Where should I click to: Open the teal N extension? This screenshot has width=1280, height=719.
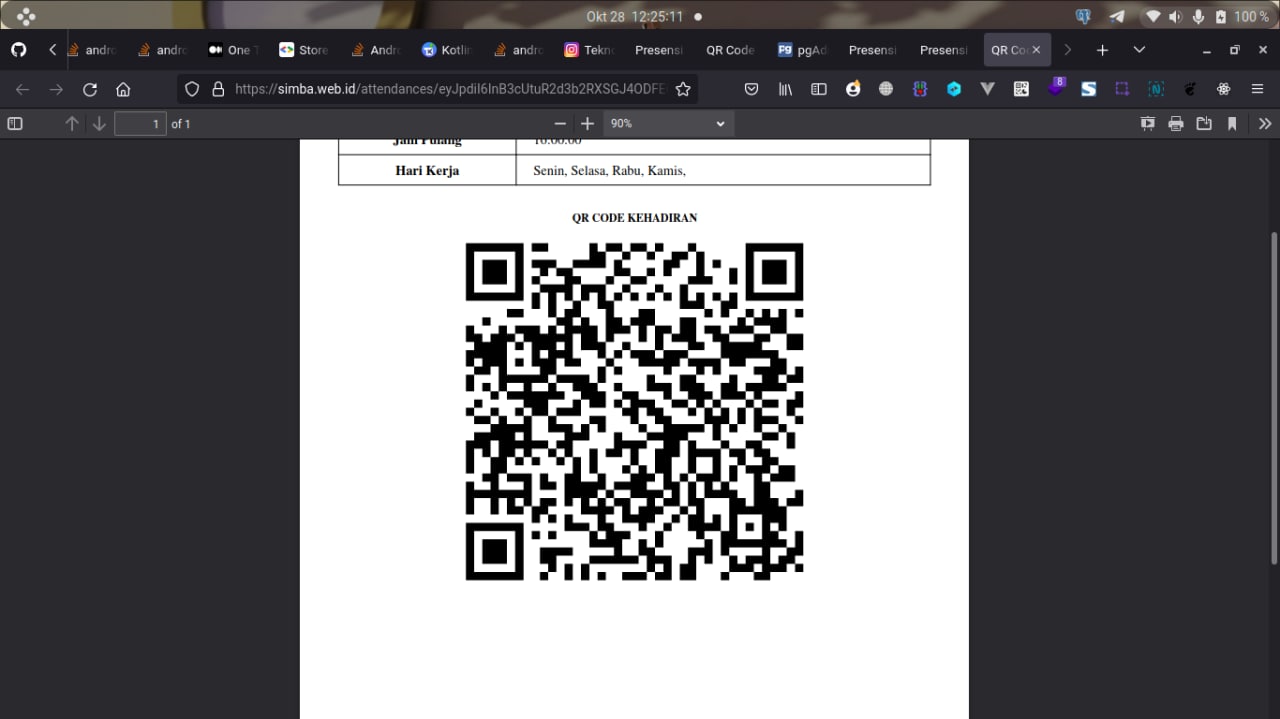tap(1156, 89)
